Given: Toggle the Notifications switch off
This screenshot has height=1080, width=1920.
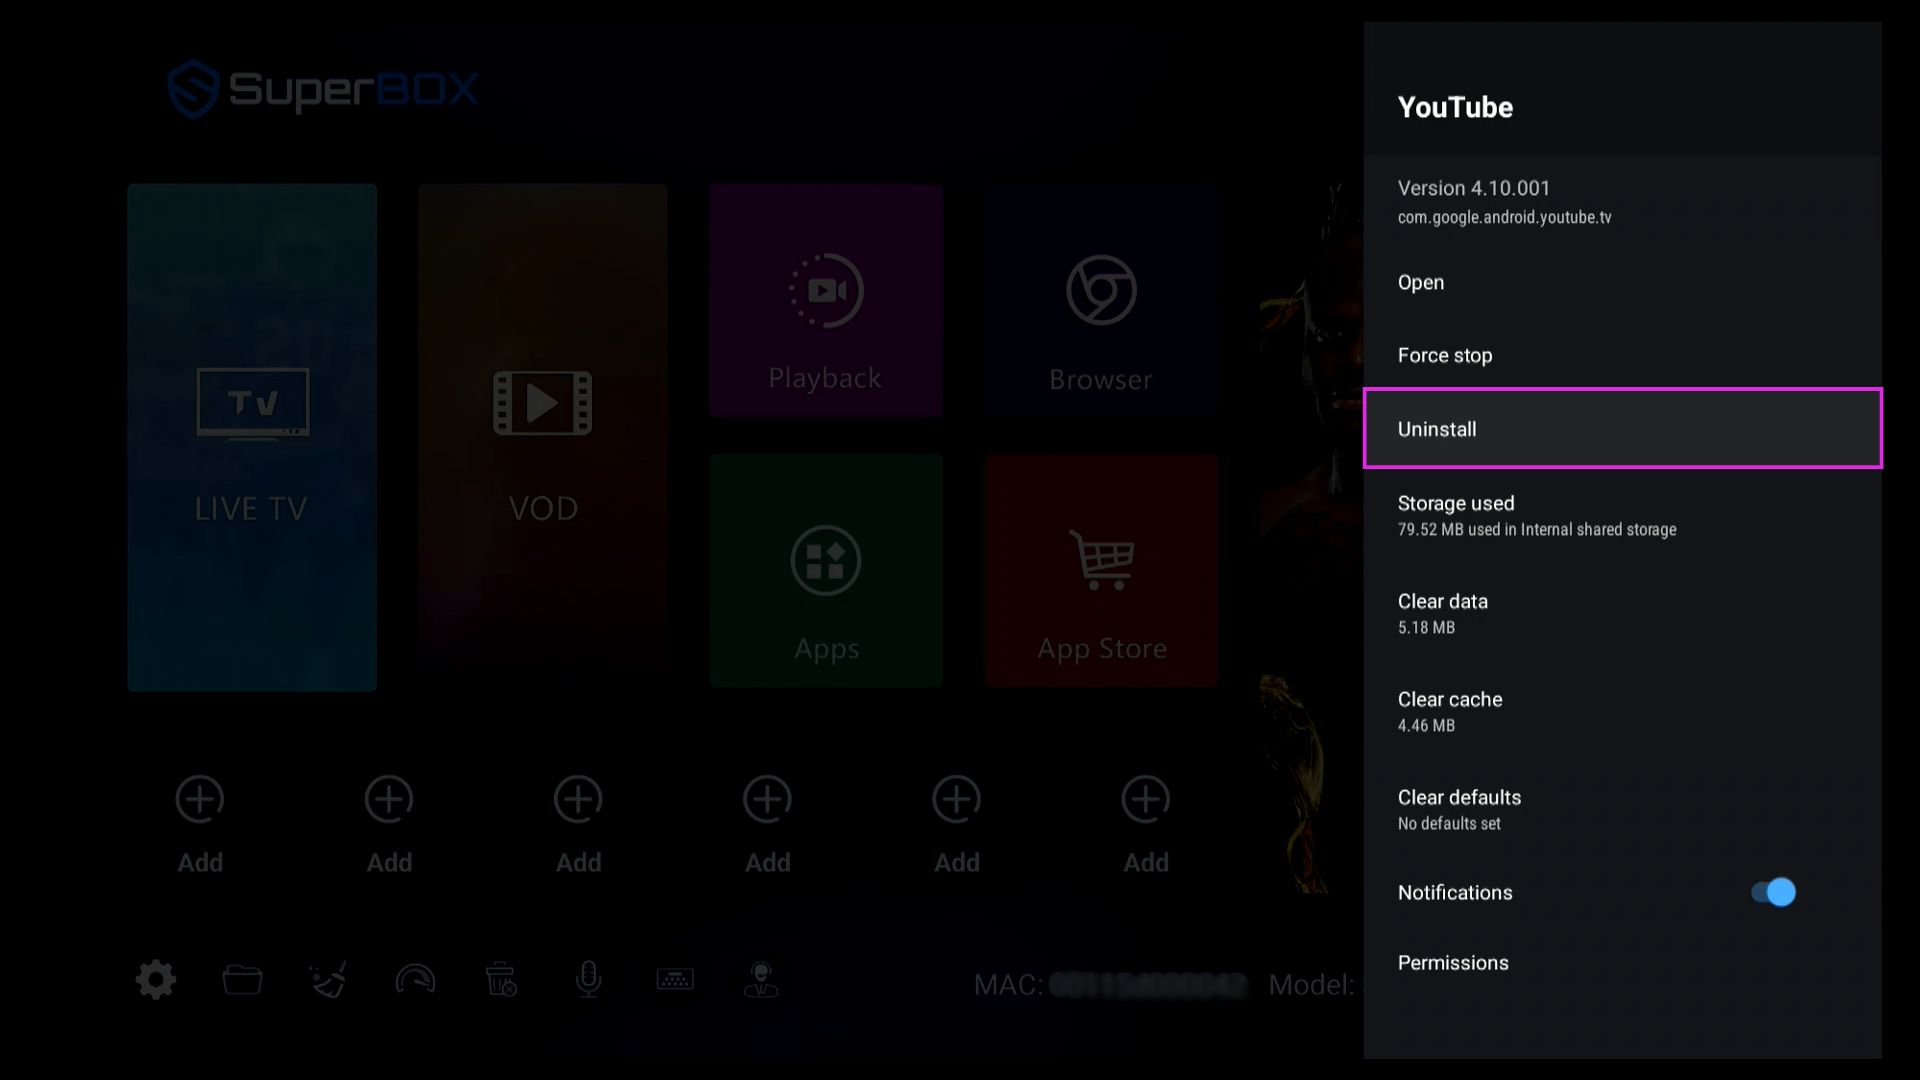Looking at the screenshot, I should [x=1773, y=892].
